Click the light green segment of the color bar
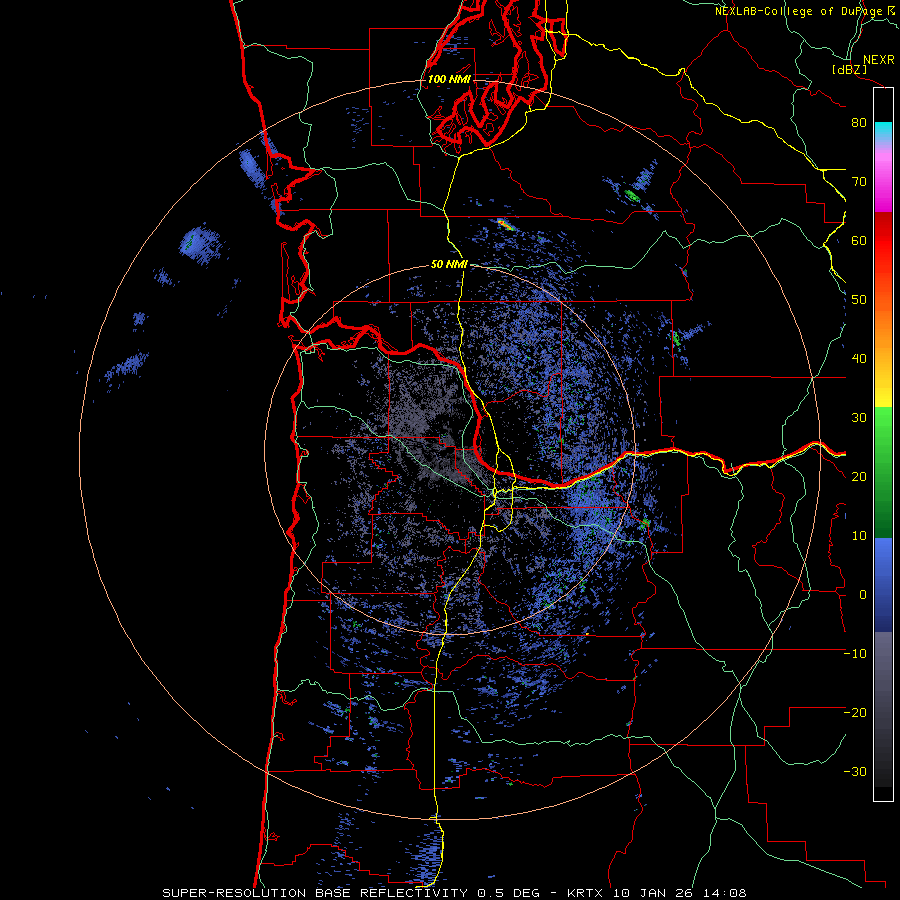Image resolution: width=900 pixels, height=900 pixels. [x=883, y=423]
